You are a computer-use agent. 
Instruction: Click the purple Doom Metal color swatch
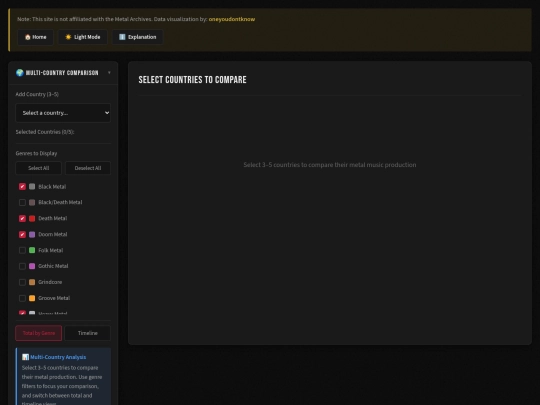[32, 235]
